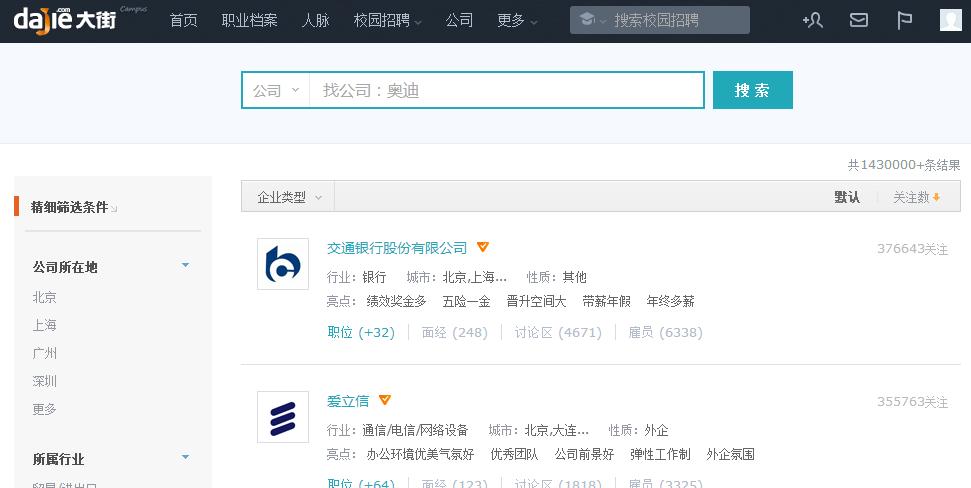971x488 pixels.
Task: Filter company location by 北京
Action: point(45,297)
